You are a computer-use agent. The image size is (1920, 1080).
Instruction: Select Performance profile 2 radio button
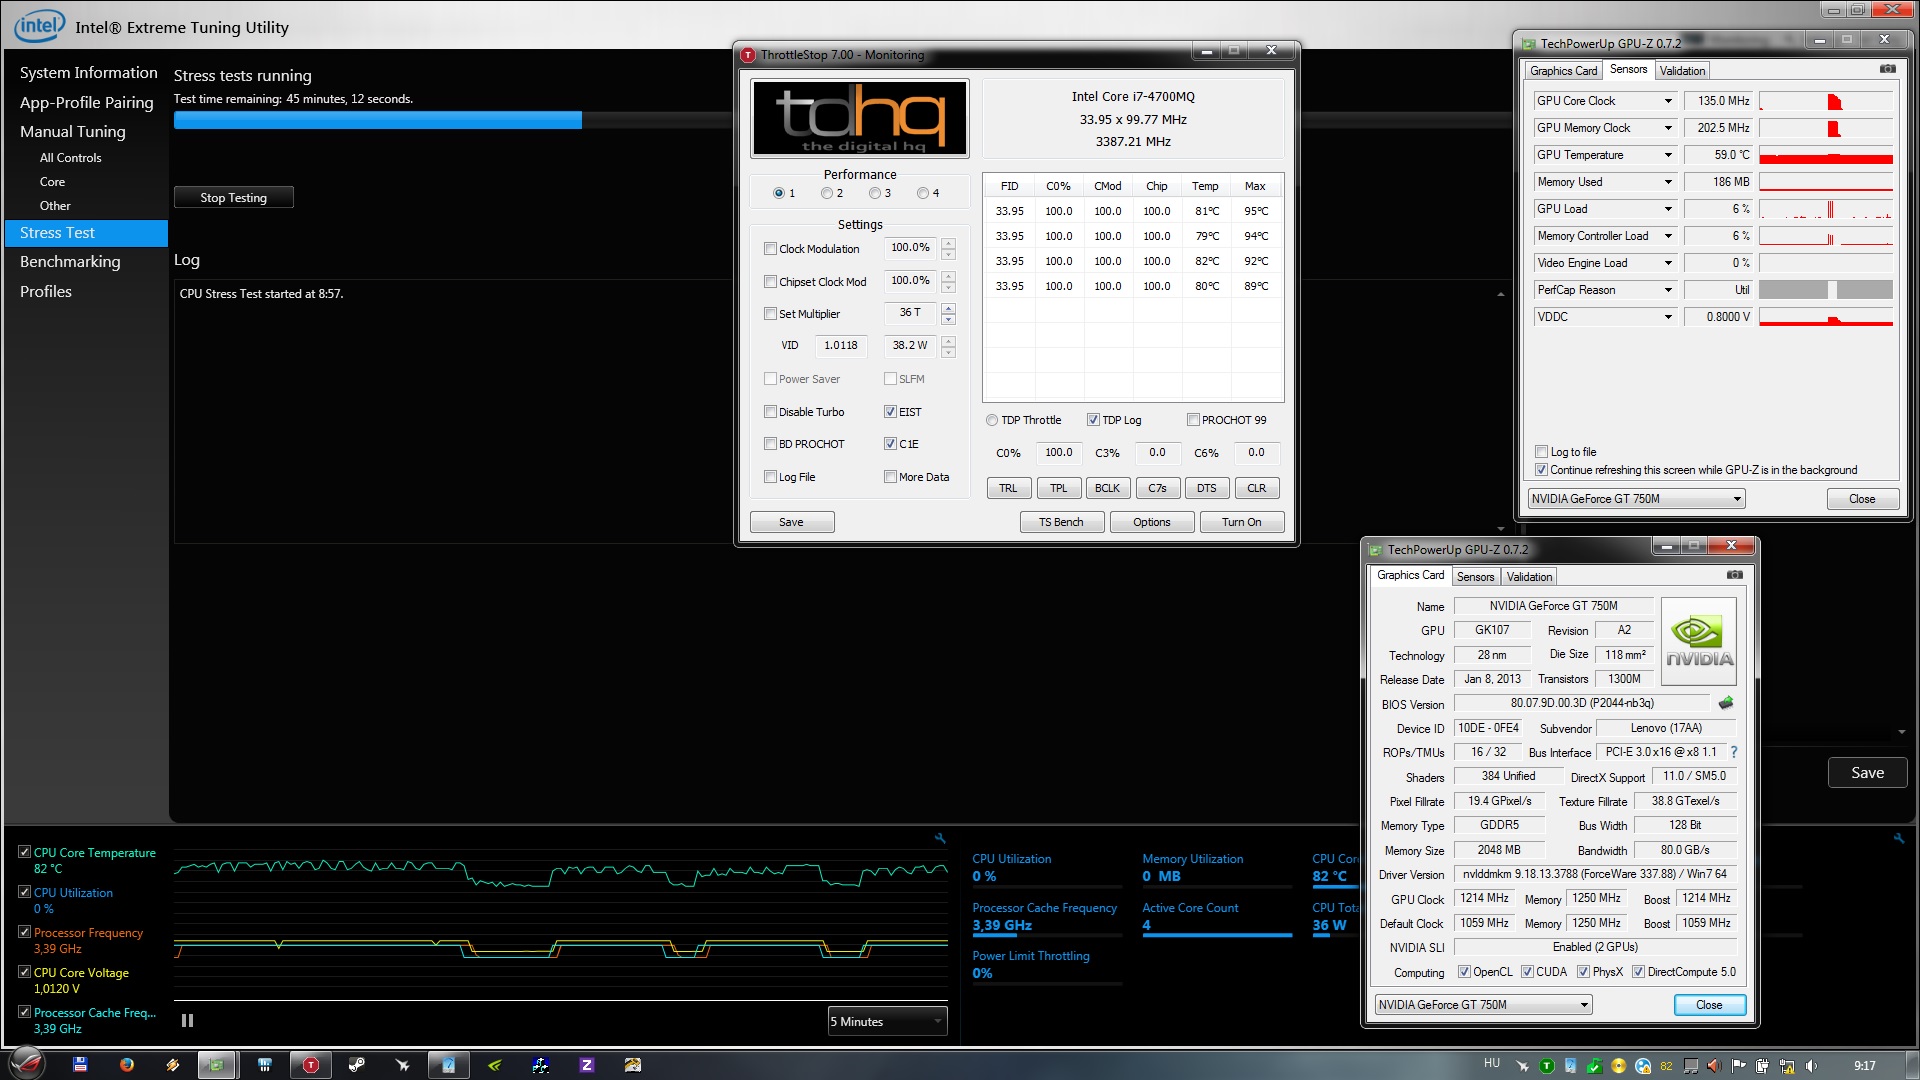[x=827, y=193]
